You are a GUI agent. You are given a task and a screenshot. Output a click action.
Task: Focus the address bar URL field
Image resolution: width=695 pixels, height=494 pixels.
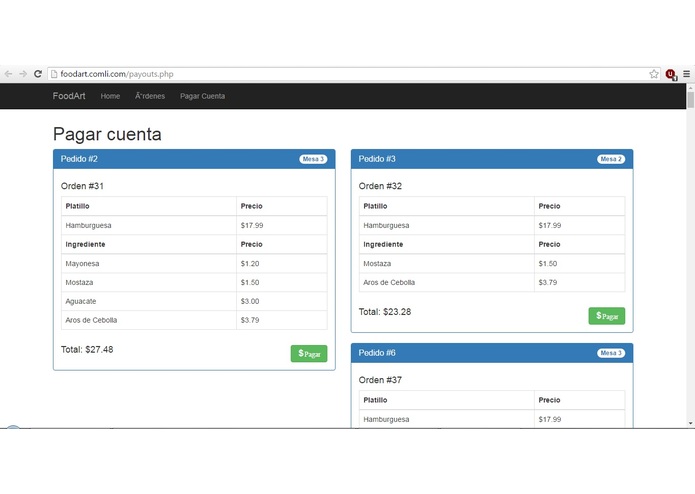coord(354,74)
